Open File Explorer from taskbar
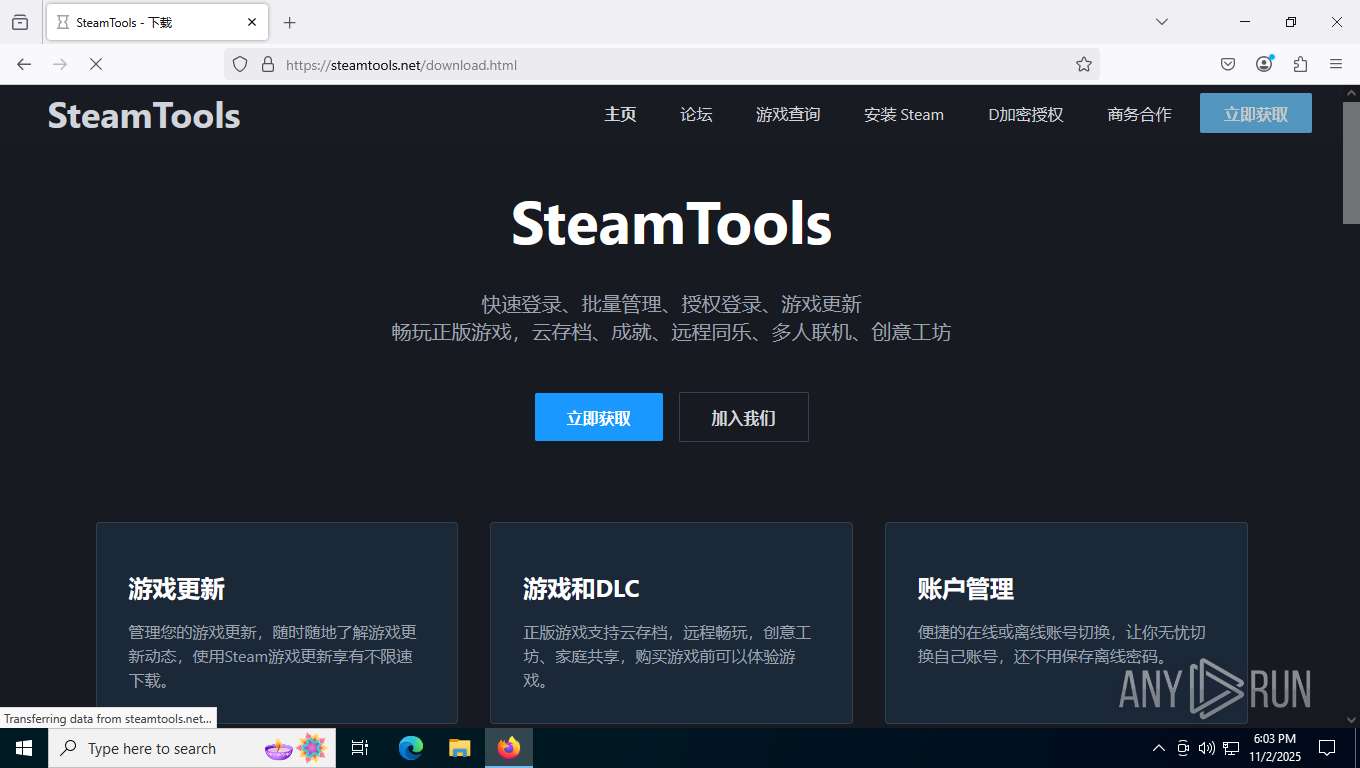 pos(459,748)
